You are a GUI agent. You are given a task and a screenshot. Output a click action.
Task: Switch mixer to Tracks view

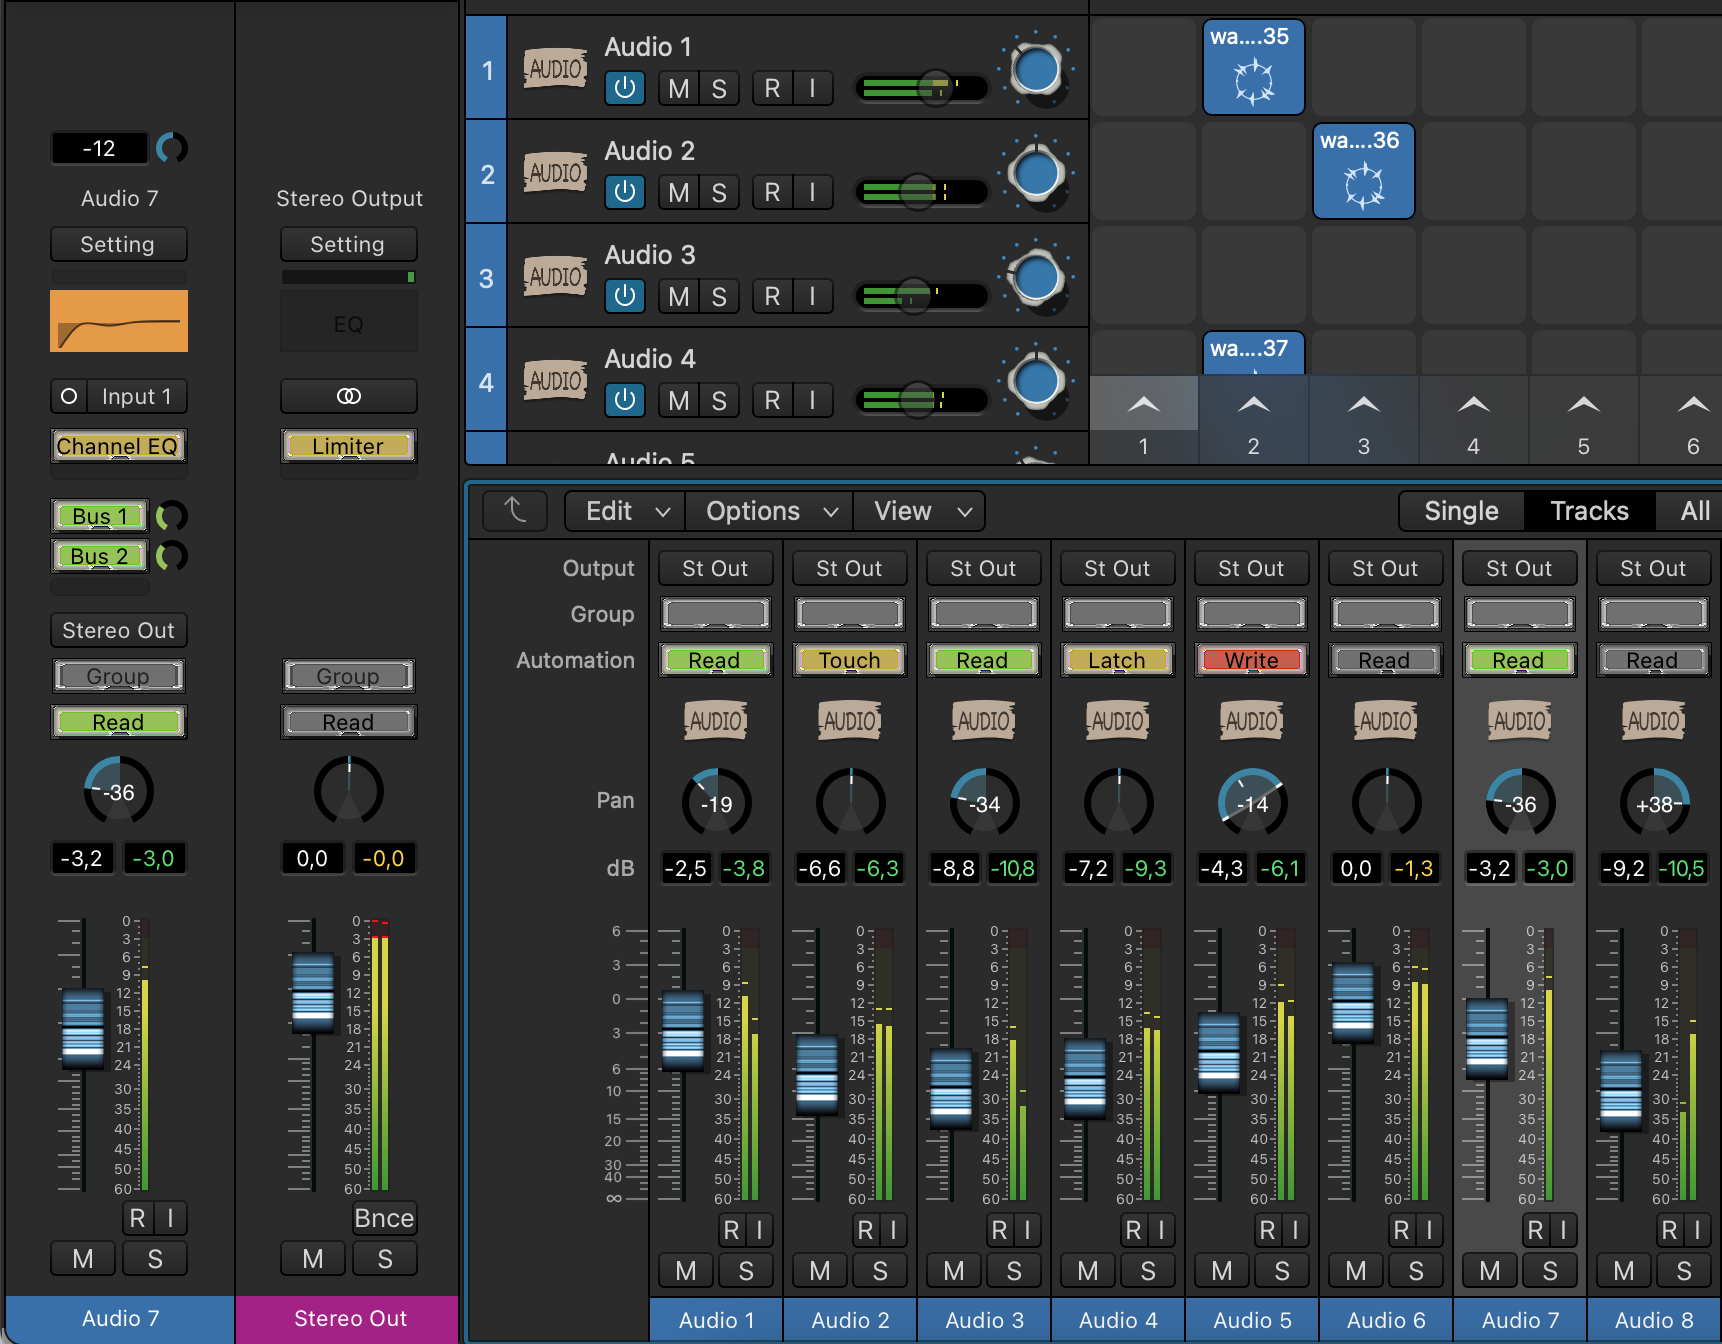coord(1589,511)
